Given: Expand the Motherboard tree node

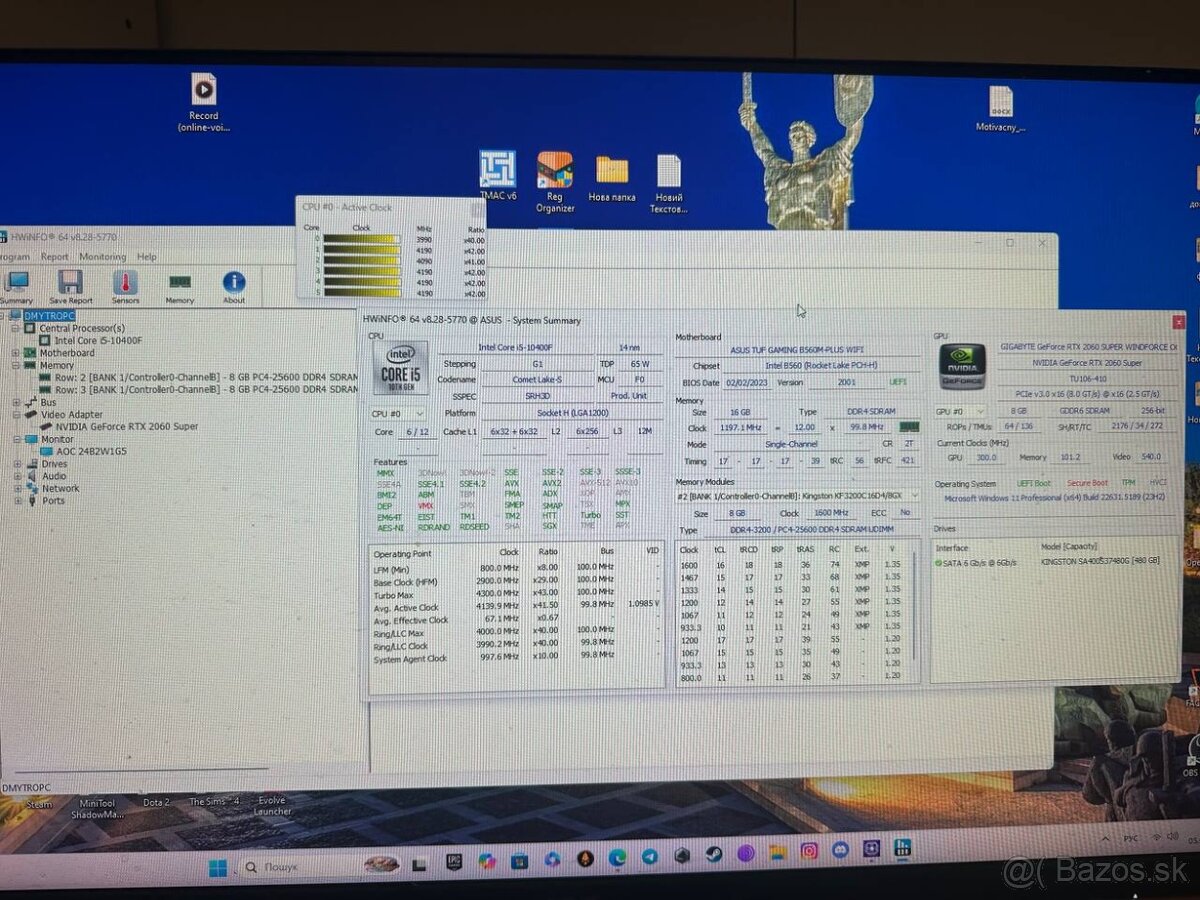Looking at the screenshot, I should tap(16, 353).
